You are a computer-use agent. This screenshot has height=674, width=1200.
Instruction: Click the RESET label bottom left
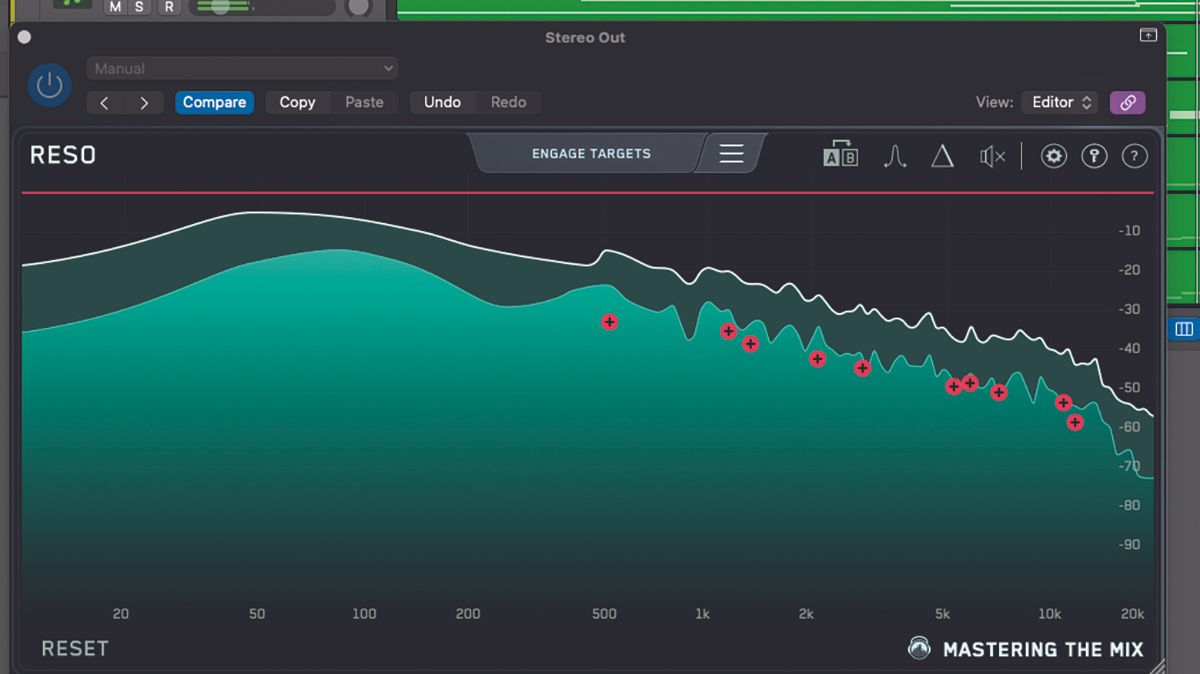[75, 648]
